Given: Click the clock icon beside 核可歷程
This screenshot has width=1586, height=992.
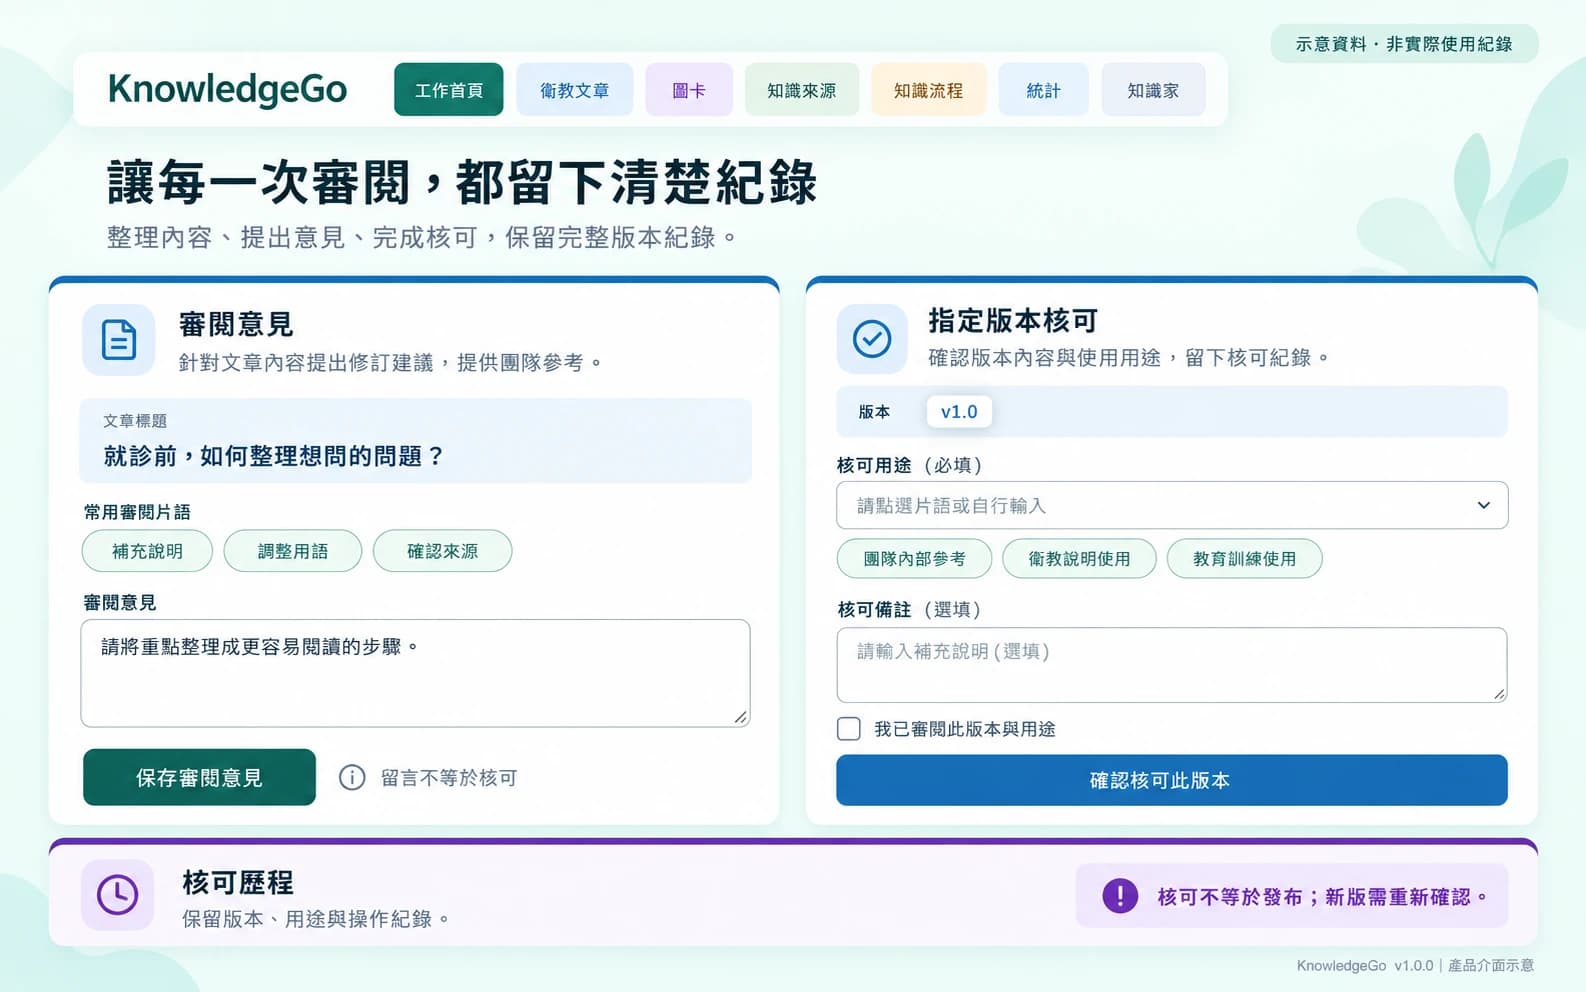Looking at the screenshot, I should [x=118, y=894].
